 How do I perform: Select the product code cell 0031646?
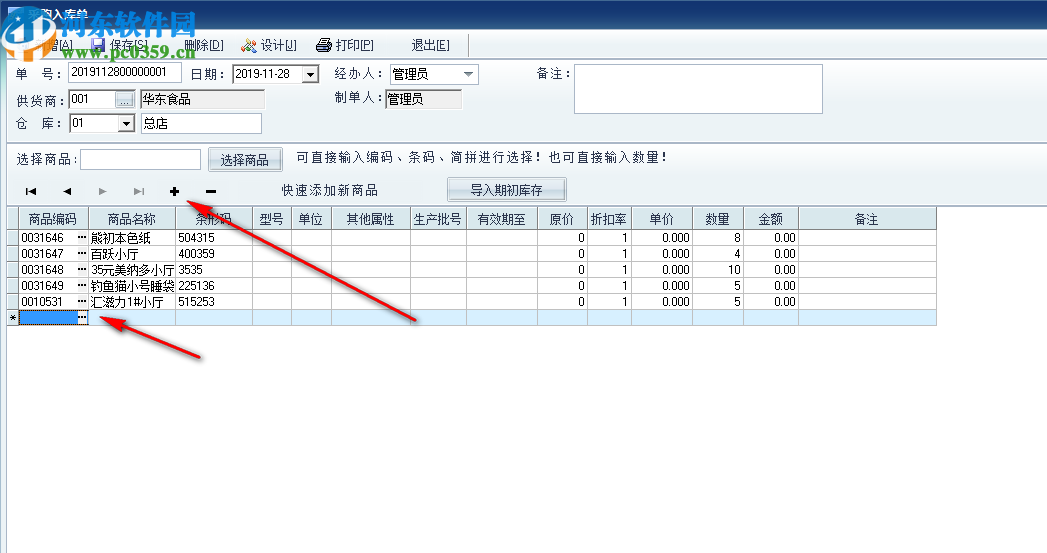point(48,238)
